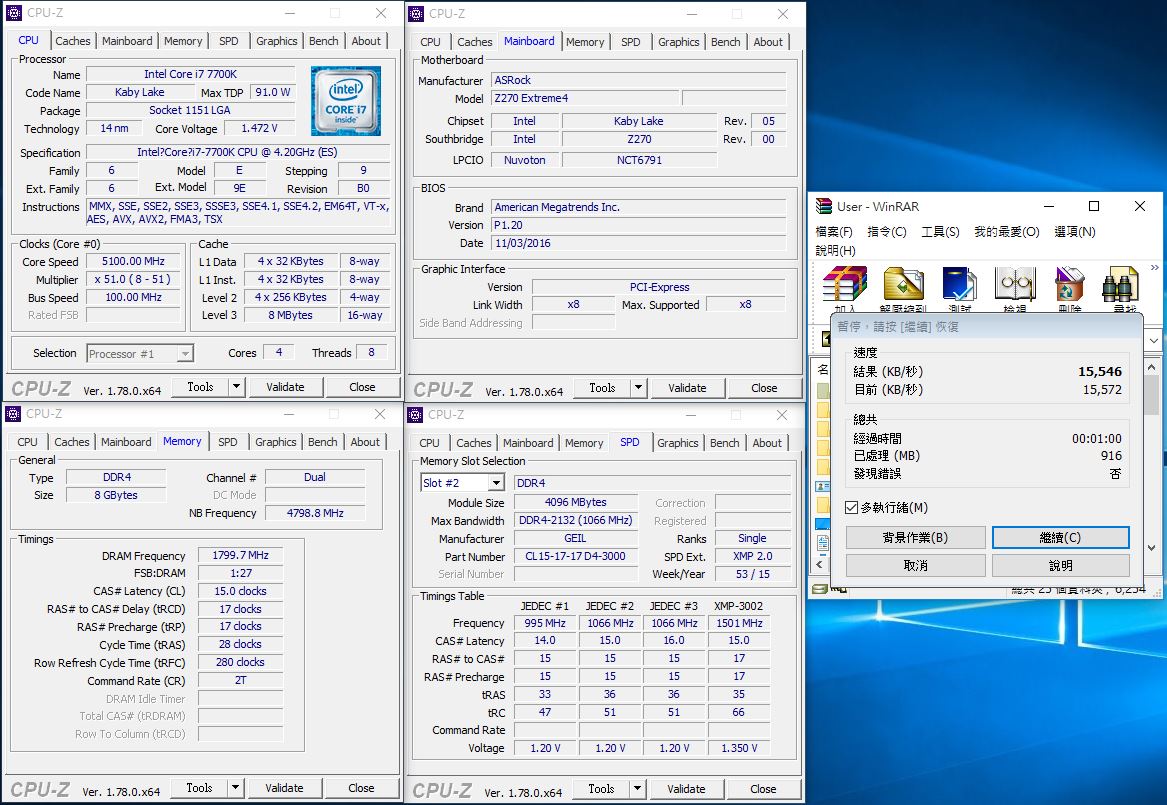
Task: Click WinRAR horizontal scroll-left arrow
Action: tap(819, 564)
